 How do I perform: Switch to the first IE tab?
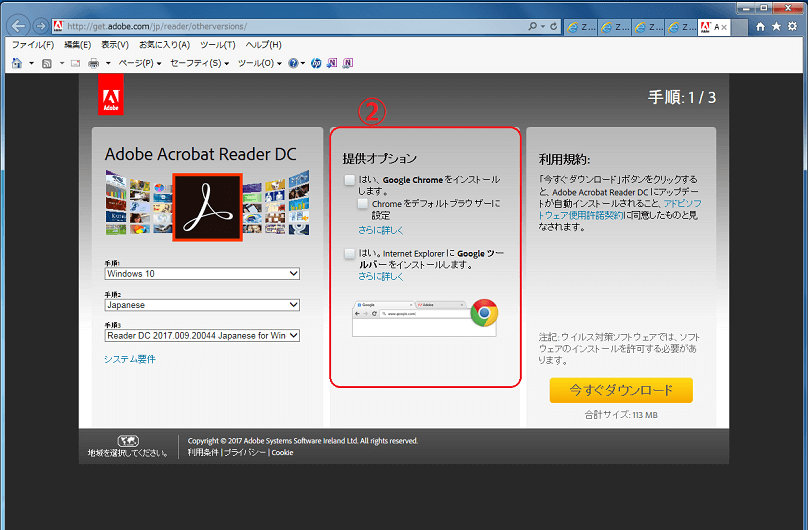(581, 27)
